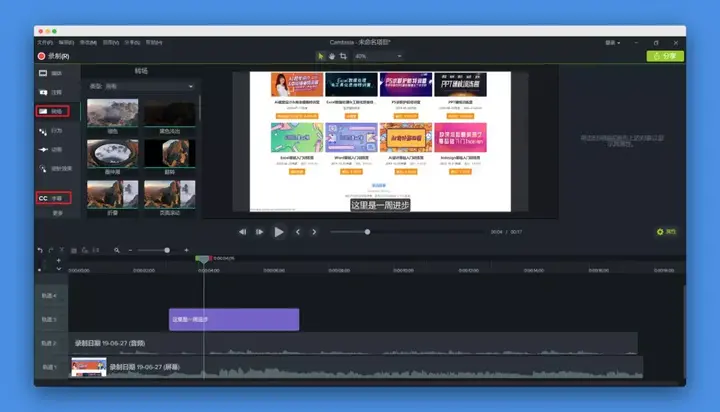The width and height of the screenshot is (720, 412).
Task: Open the Animations panel in sidebar
Action: pos(51,150)
